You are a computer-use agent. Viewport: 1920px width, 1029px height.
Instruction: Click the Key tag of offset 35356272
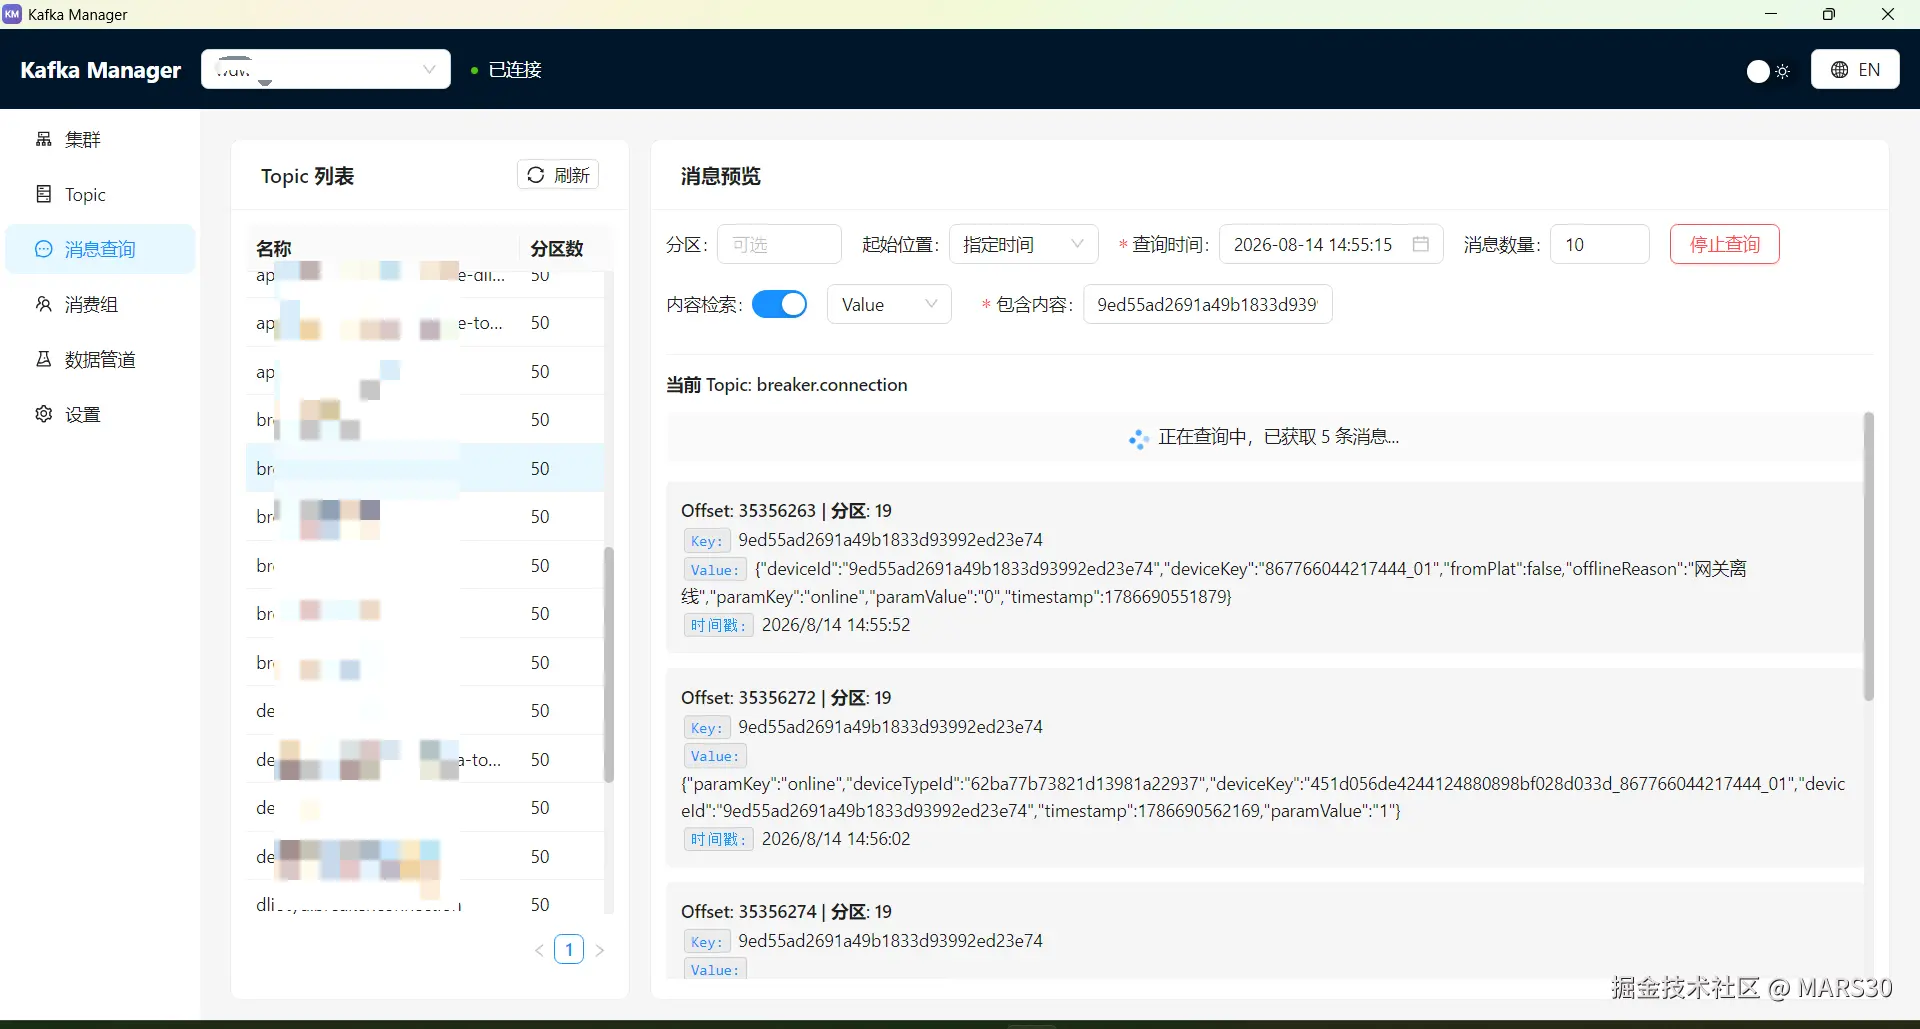(706, 728)
